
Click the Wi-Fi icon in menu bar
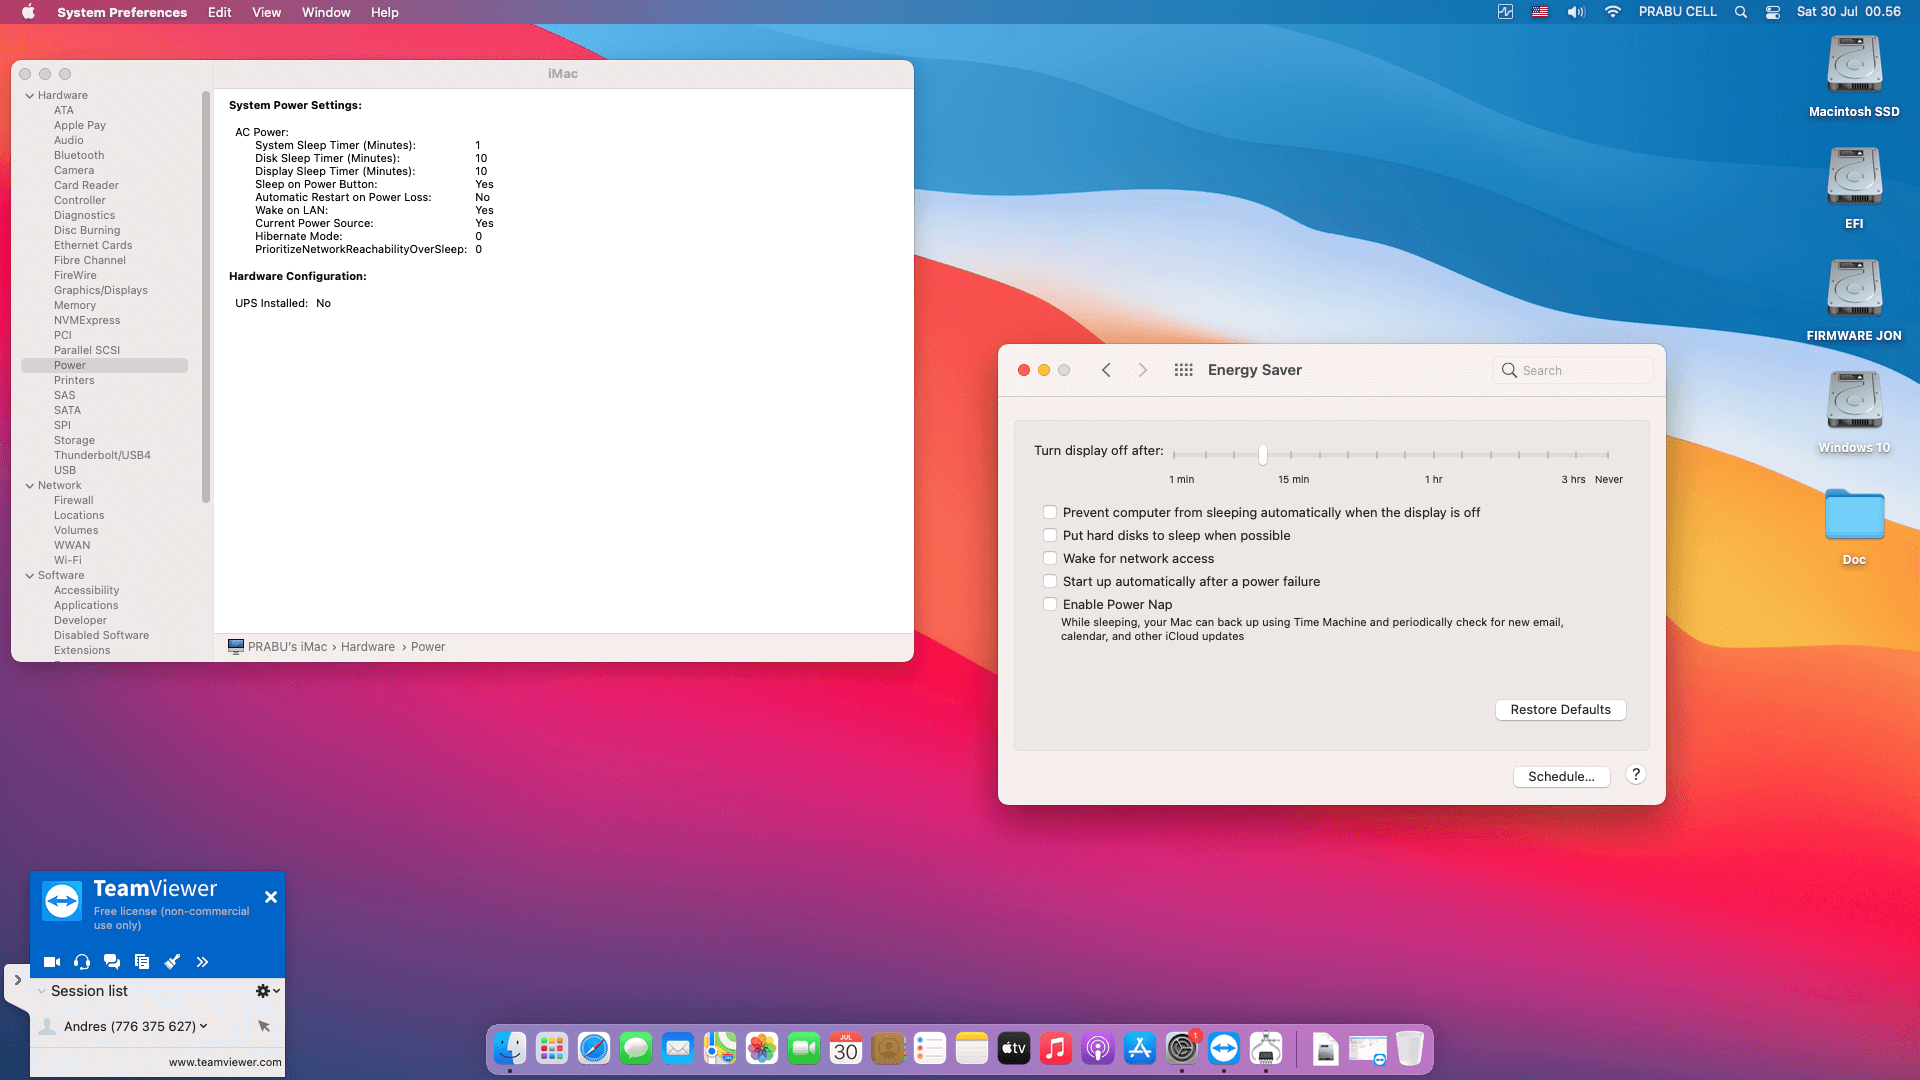pyautogui.click(x=1612, y=12)
